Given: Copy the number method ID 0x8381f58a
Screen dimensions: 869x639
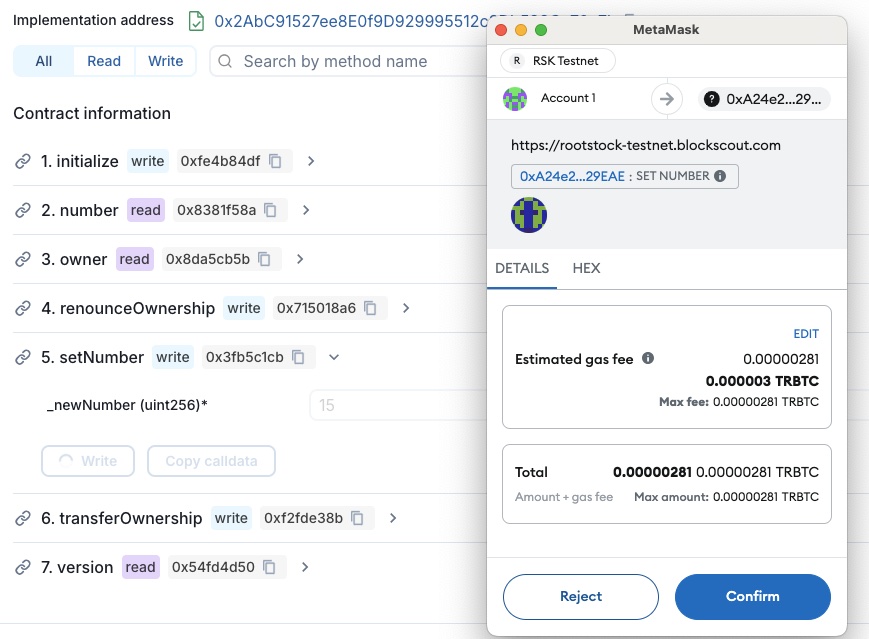Looking at the screenshot, I should point(272,210).
